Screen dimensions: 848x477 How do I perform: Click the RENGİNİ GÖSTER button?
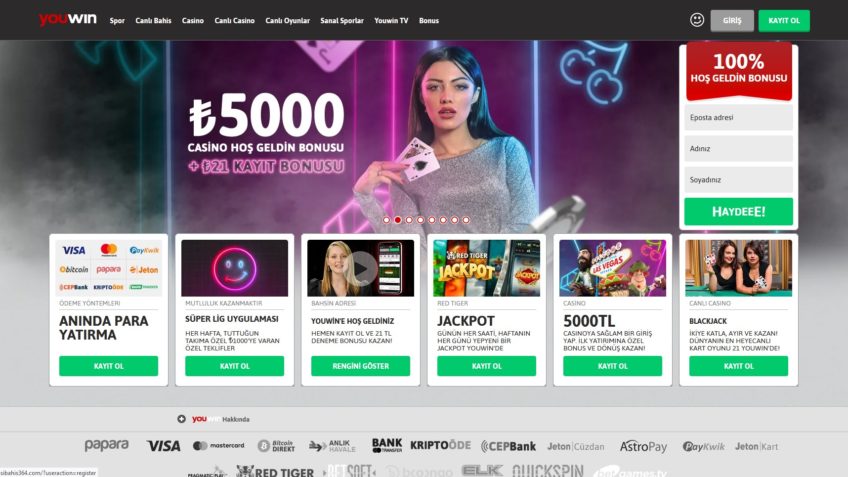tap(360, 366)
